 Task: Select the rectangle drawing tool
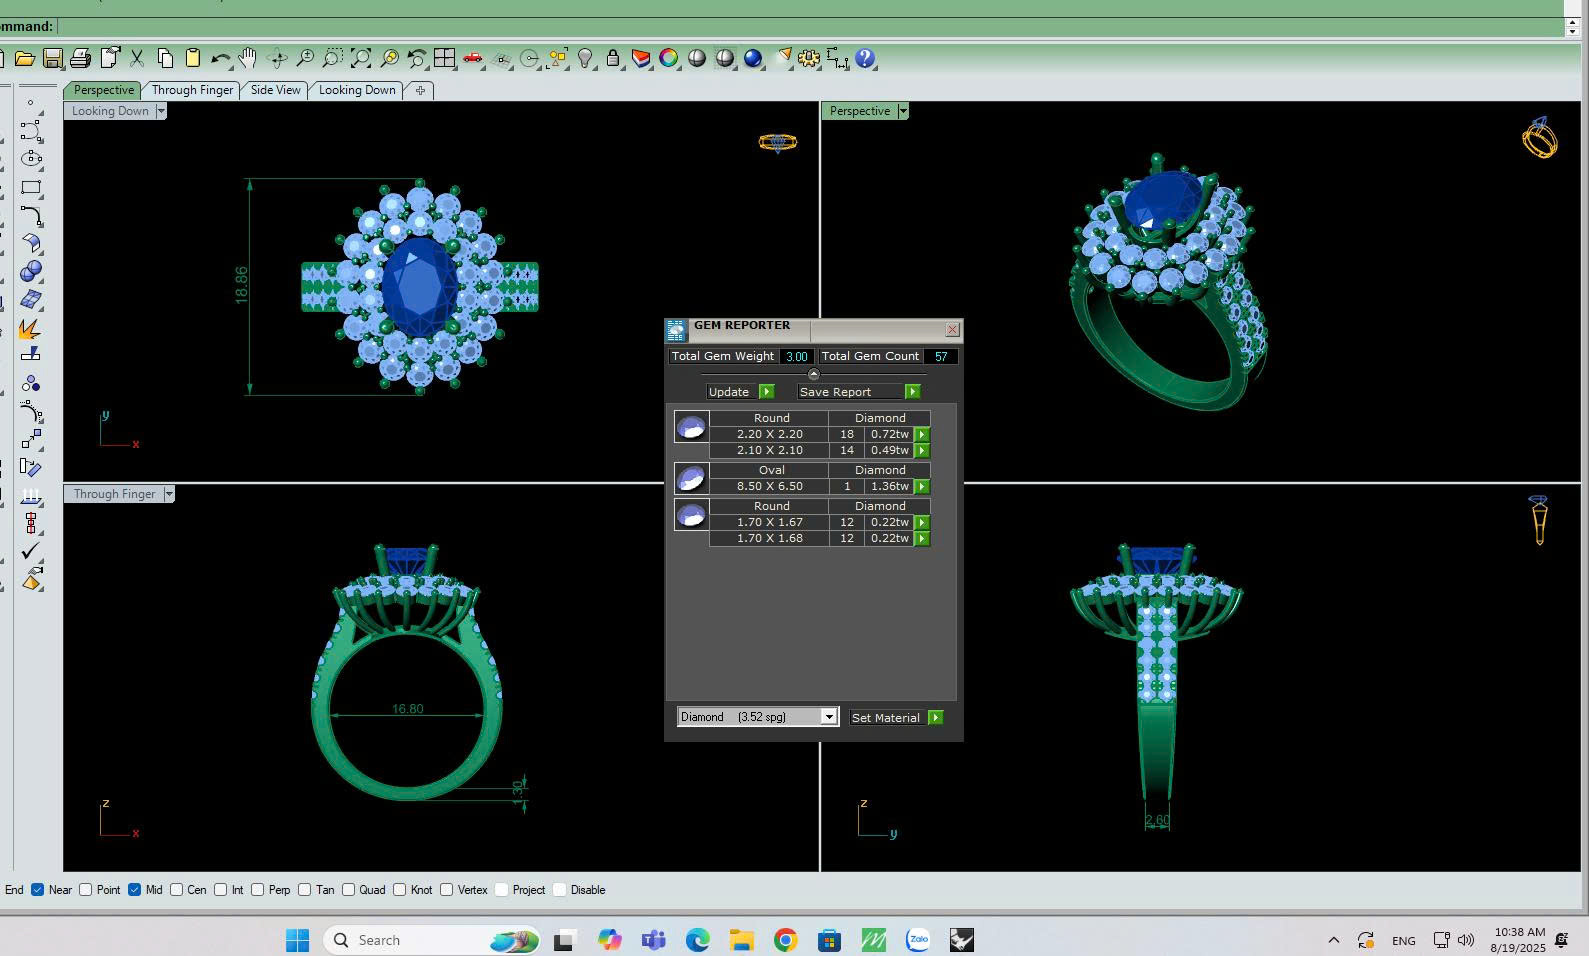point(31,188)
